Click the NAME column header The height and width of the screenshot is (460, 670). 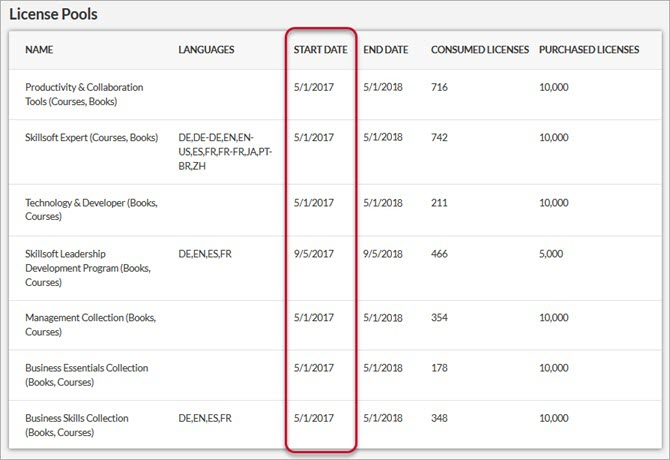tap(39, 49)
